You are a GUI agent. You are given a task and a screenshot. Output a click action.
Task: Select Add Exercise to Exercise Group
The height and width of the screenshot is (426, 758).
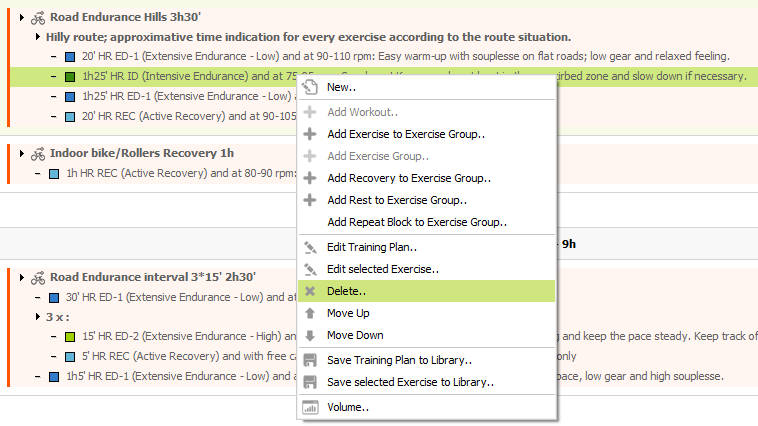405,134
